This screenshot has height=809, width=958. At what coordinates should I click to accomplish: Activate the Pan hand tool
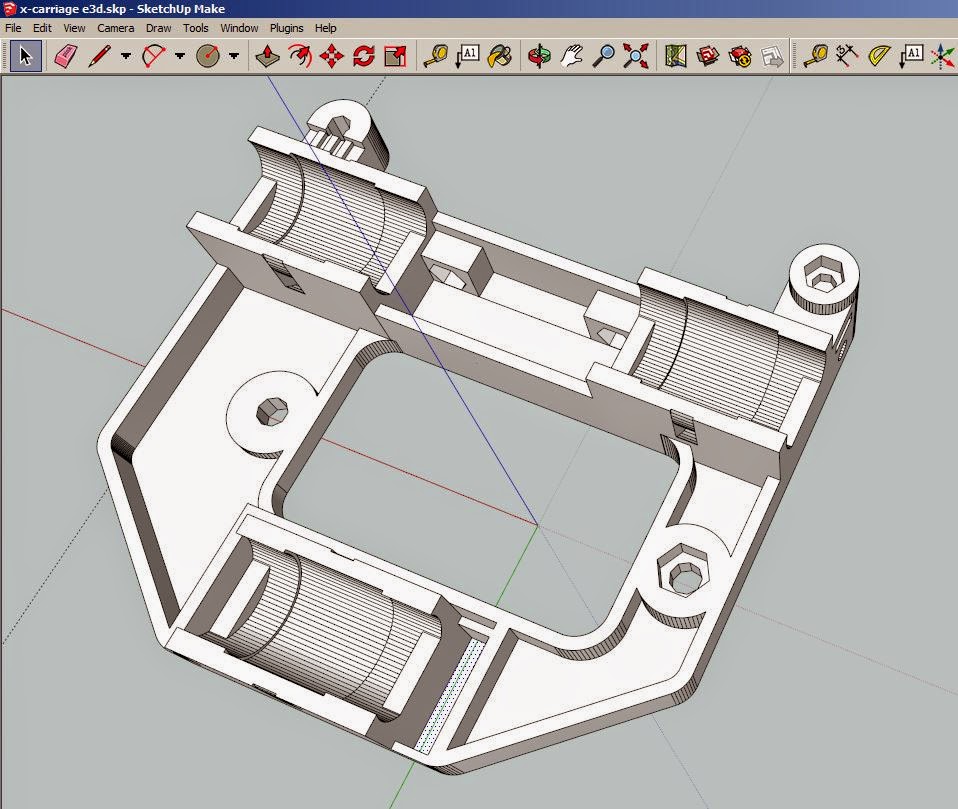[x=572, y=56]
